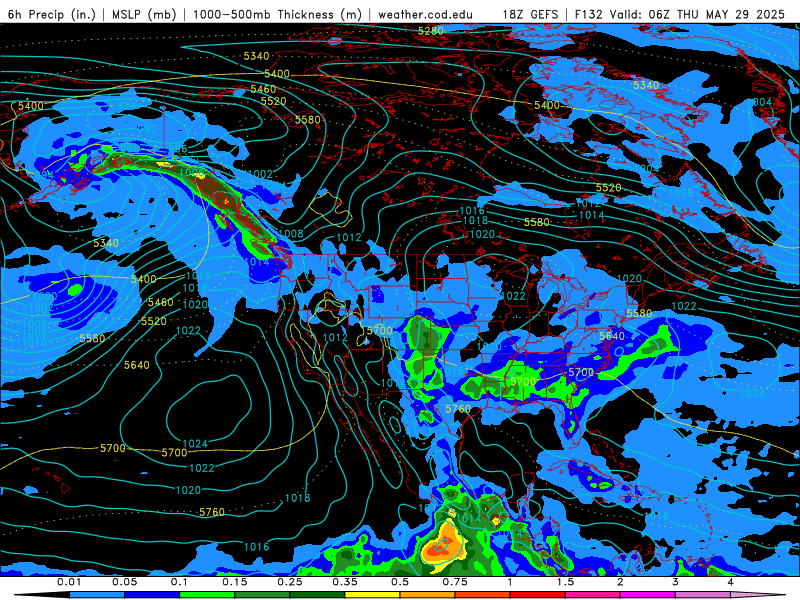Select the yellow 0.35 legend swatch
This screenshot has width=800, height=600.
[372, 595]
